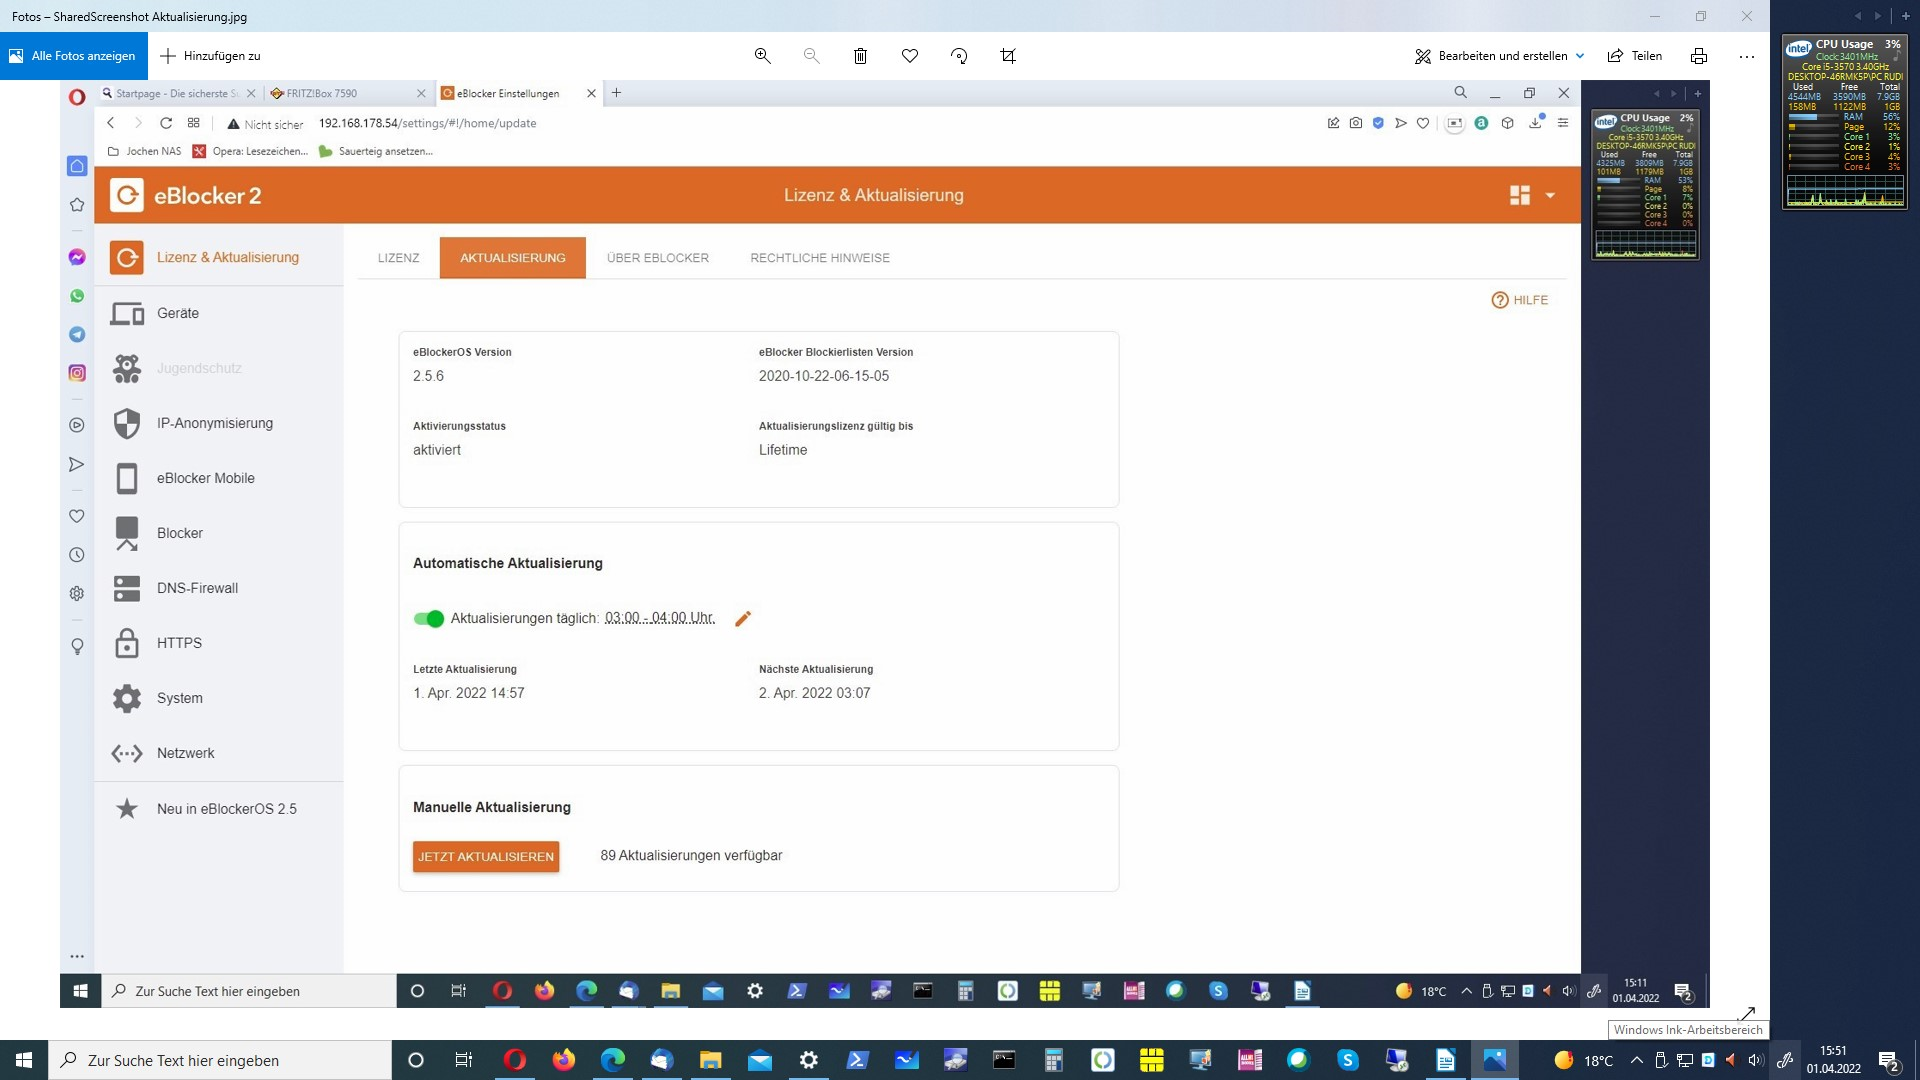The width and height of the screenshot is (1920, 1080).
Task: Select the AKTUALISIERUNG tab
Action: click(x=513, y=258)
